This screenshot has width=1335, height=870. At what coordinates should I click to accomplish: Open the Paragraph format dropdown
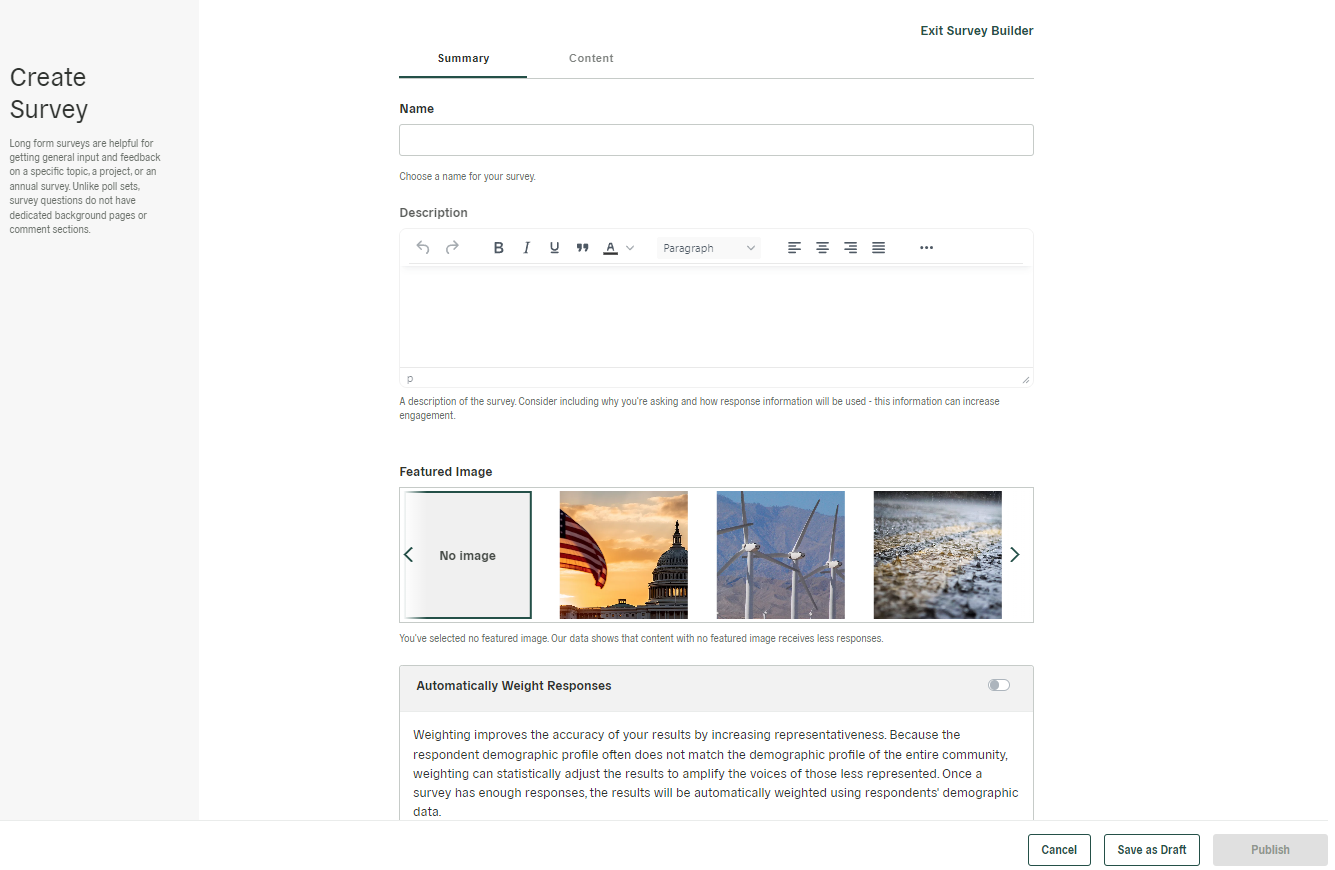(709, 248)
